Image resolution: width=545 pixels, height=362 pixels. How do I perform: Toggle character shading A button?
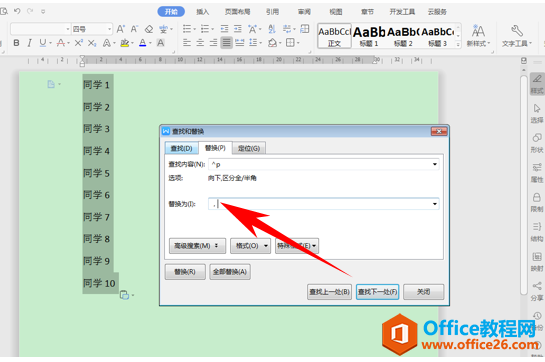tap(160, 43)
